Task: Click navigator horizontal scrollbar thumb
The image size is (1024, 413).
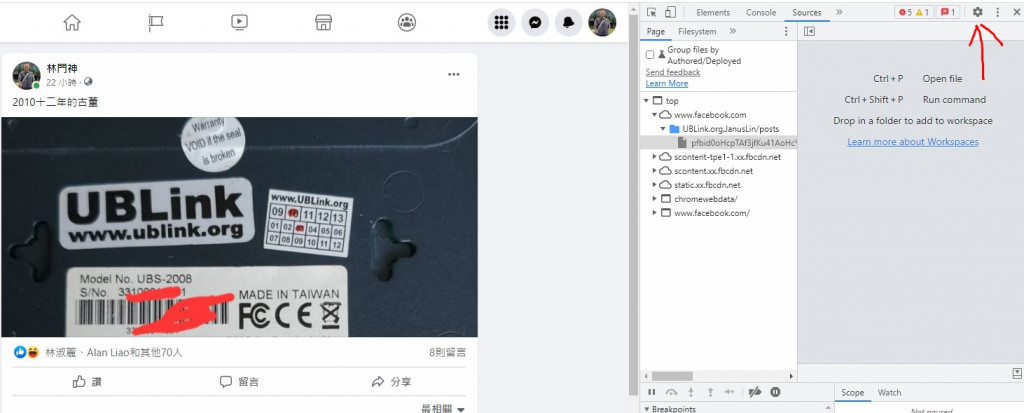Action: tap(672, 376)
